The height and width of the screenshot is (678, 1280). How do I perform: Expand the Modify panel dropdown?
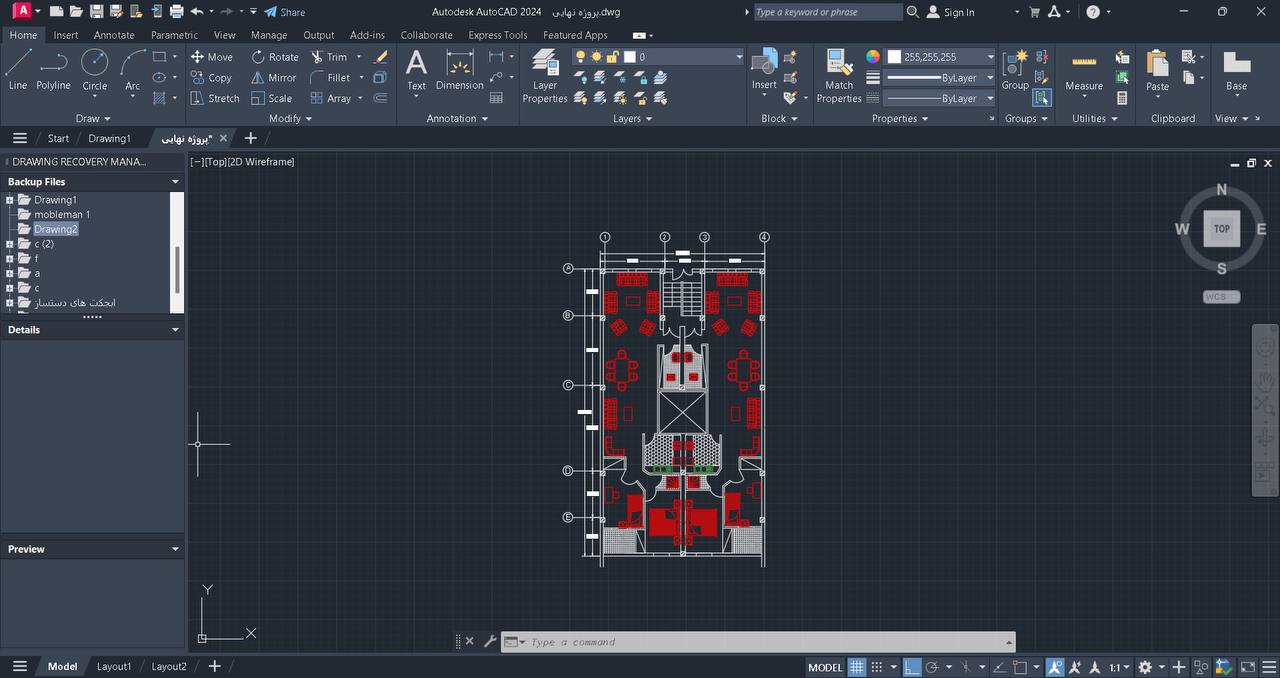click(290, 118)
